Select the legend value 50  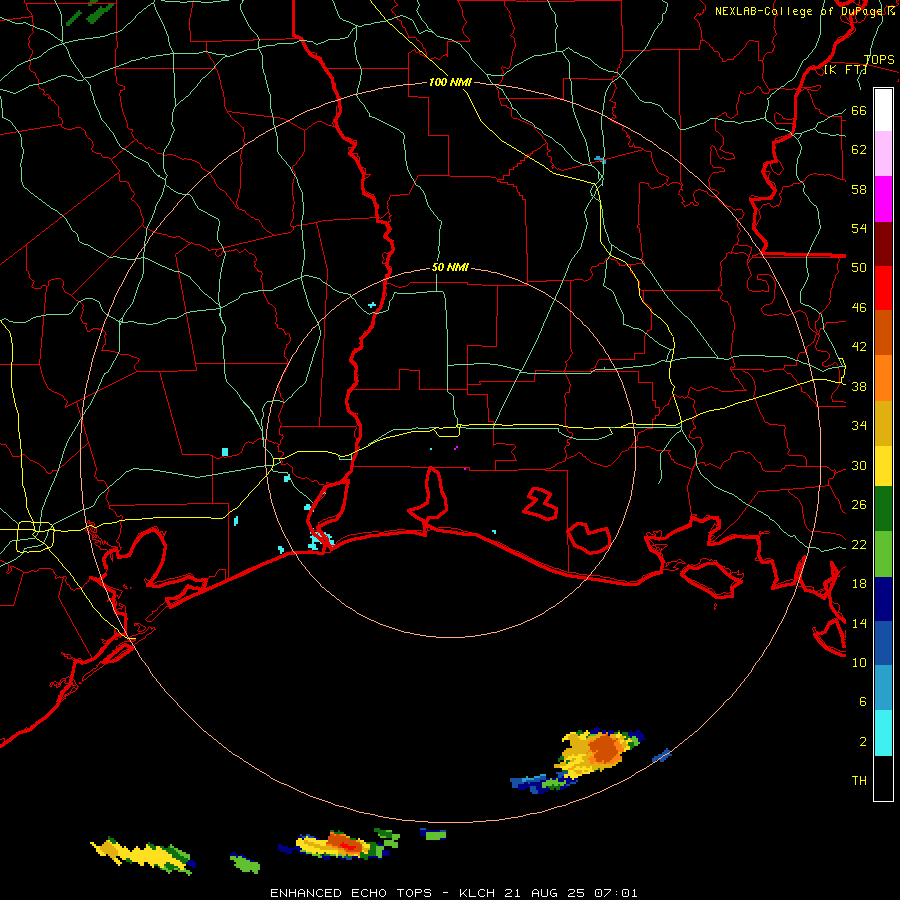tap(859, 268)
